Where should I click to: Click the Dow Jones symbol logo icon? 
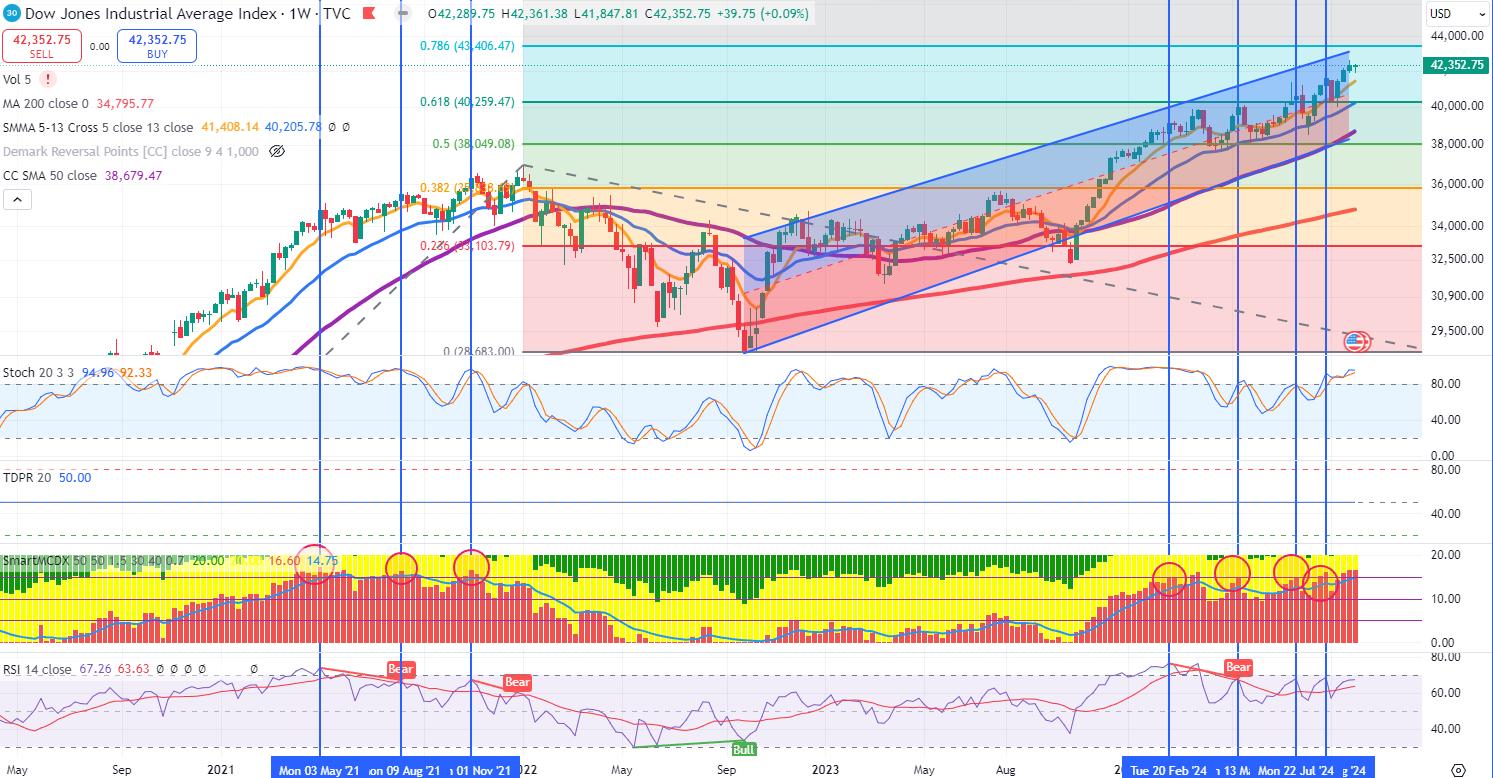pos(10,14)
